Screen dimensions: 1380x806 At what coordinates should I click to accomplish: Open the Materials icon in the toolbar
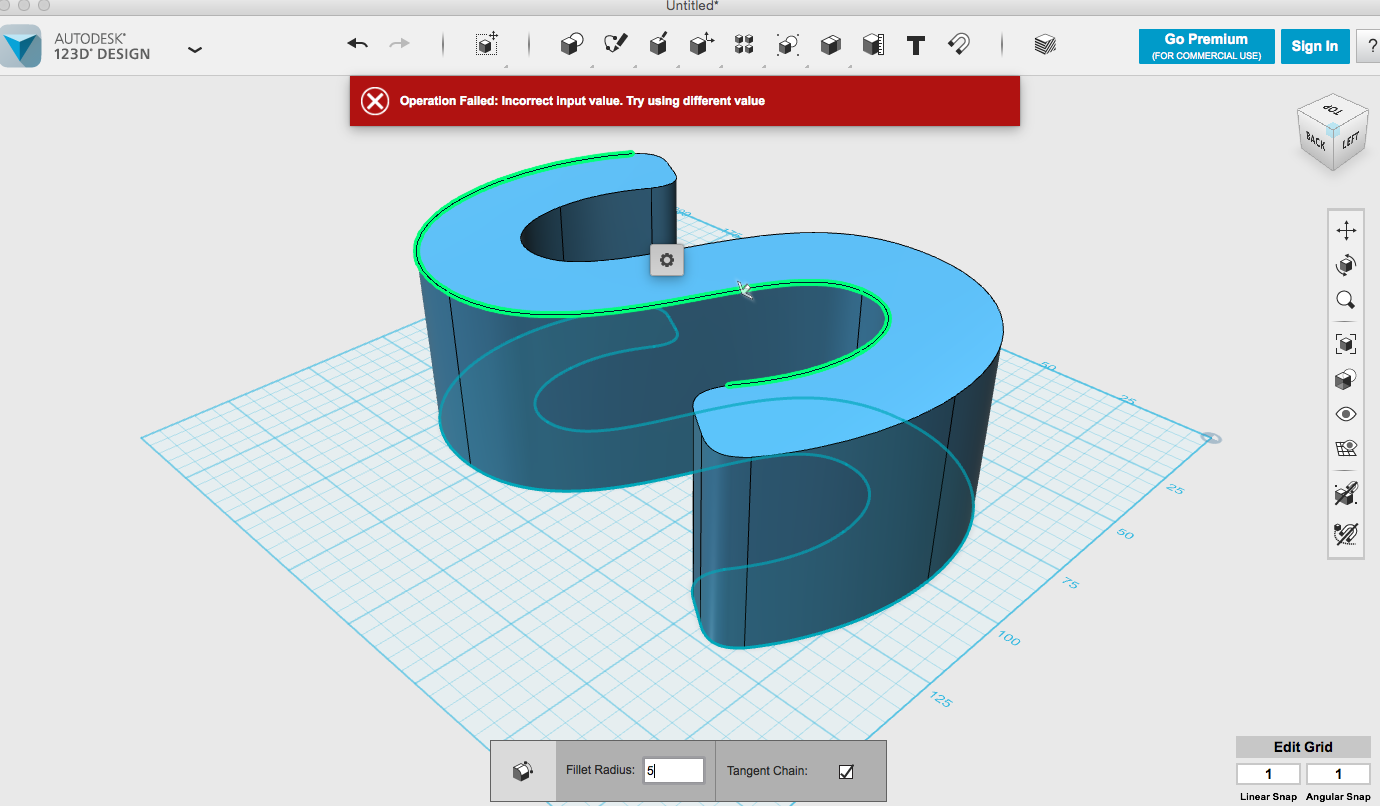(1045, 44)
